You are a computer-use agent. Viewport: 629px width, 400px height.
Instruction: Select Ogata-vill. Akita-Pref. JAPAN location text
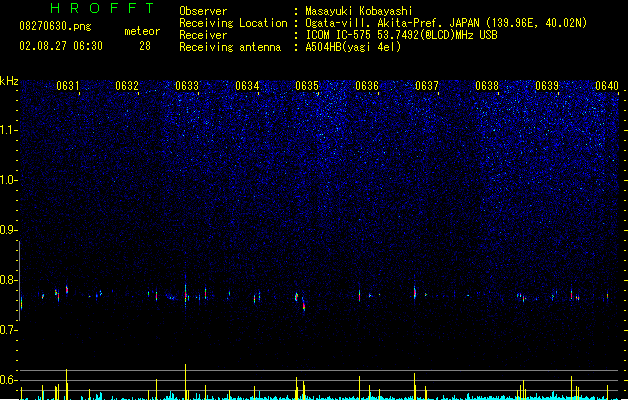tap(446, 23)
